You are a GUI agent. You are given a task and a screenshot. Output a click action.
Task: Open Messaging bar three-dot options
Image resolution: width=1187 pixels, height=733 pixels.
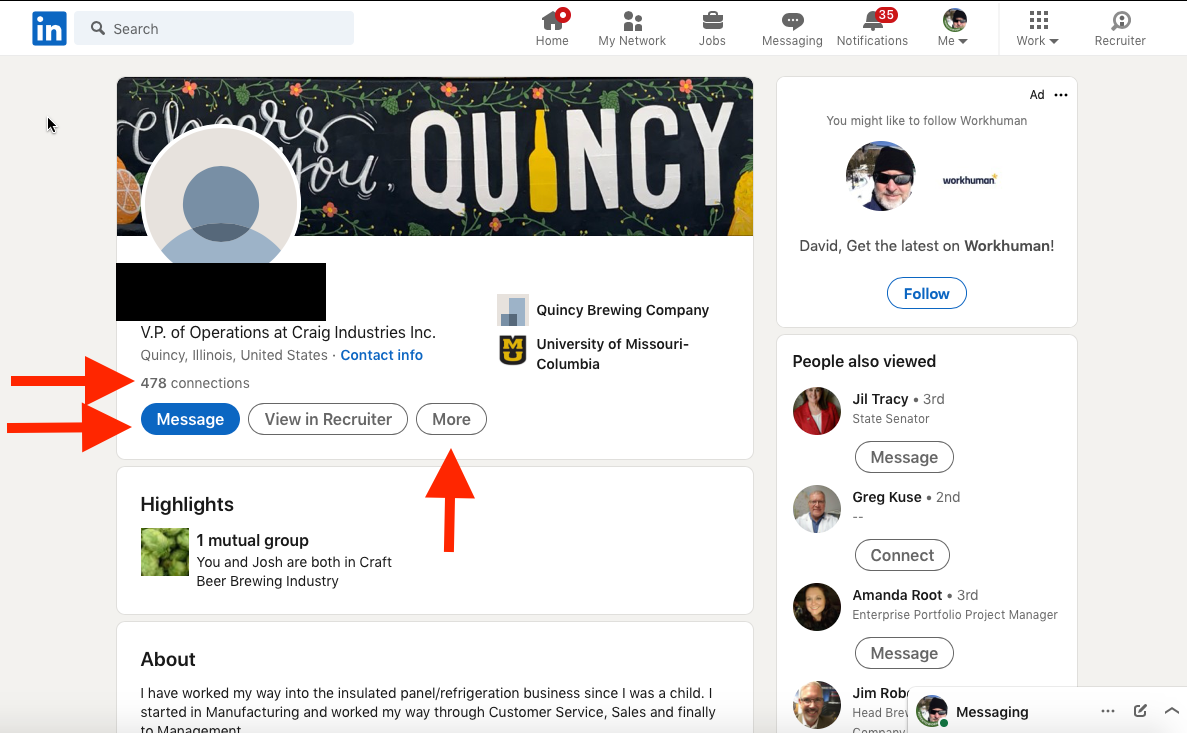click(1108, 711)
